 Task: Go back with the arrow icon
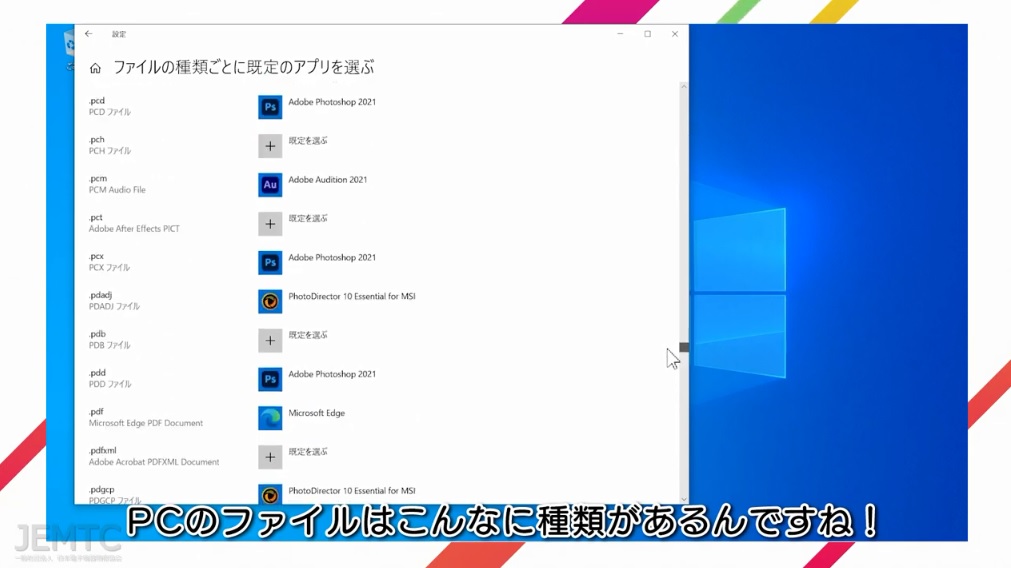point(88,34)
